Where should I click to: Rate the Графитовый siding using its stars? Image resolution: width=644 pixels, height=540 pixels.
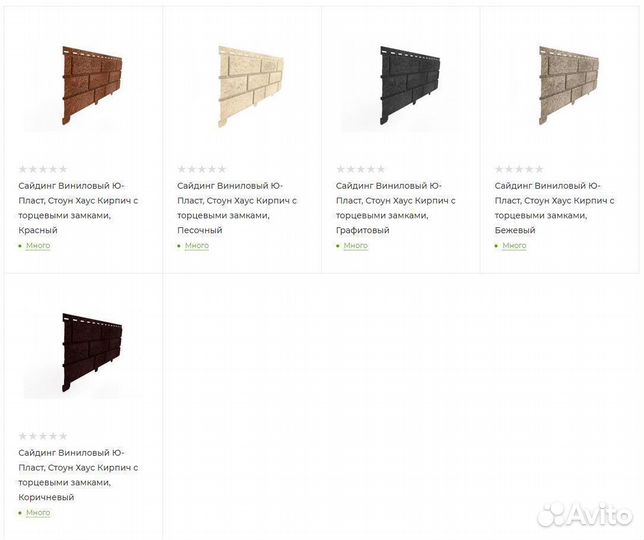pyautogui.click(x=361, y=169)
